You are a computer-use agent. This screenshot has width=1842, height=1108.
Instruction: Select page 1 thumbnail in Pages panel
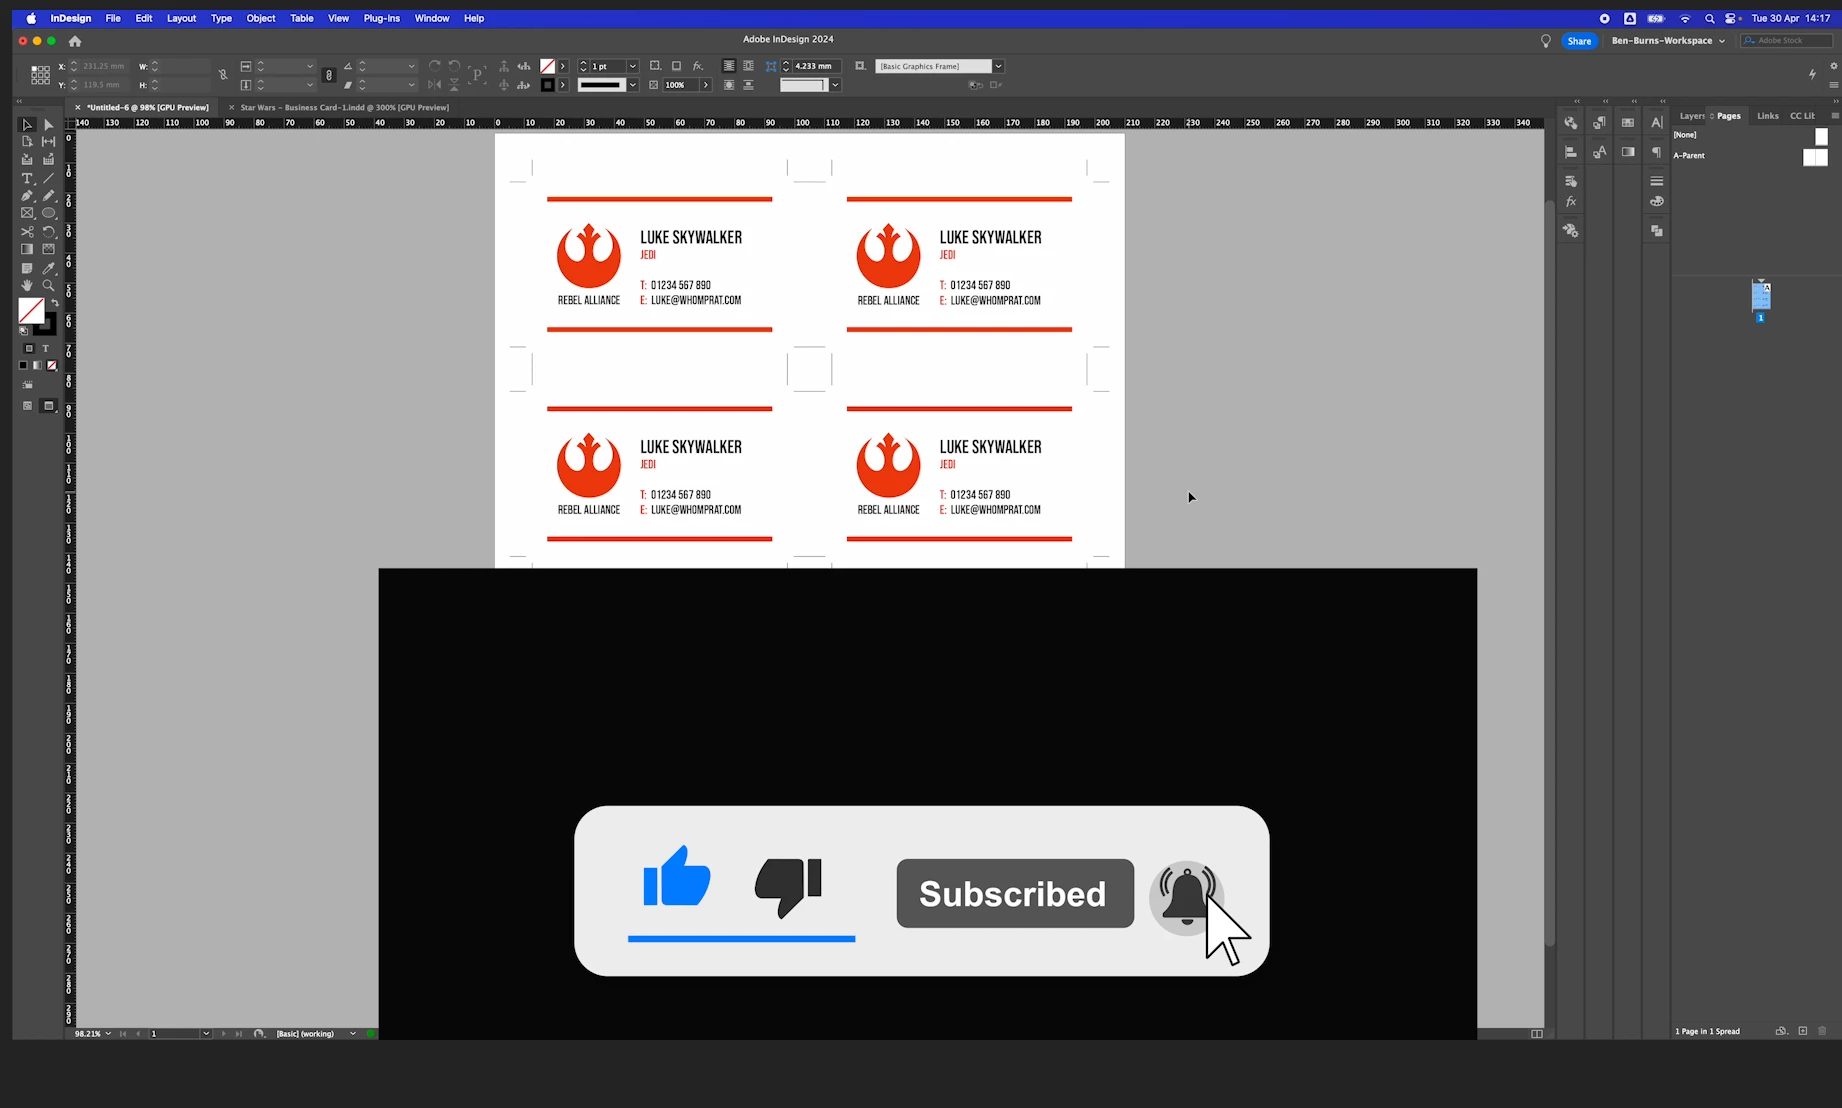(x=1761, y=296)
